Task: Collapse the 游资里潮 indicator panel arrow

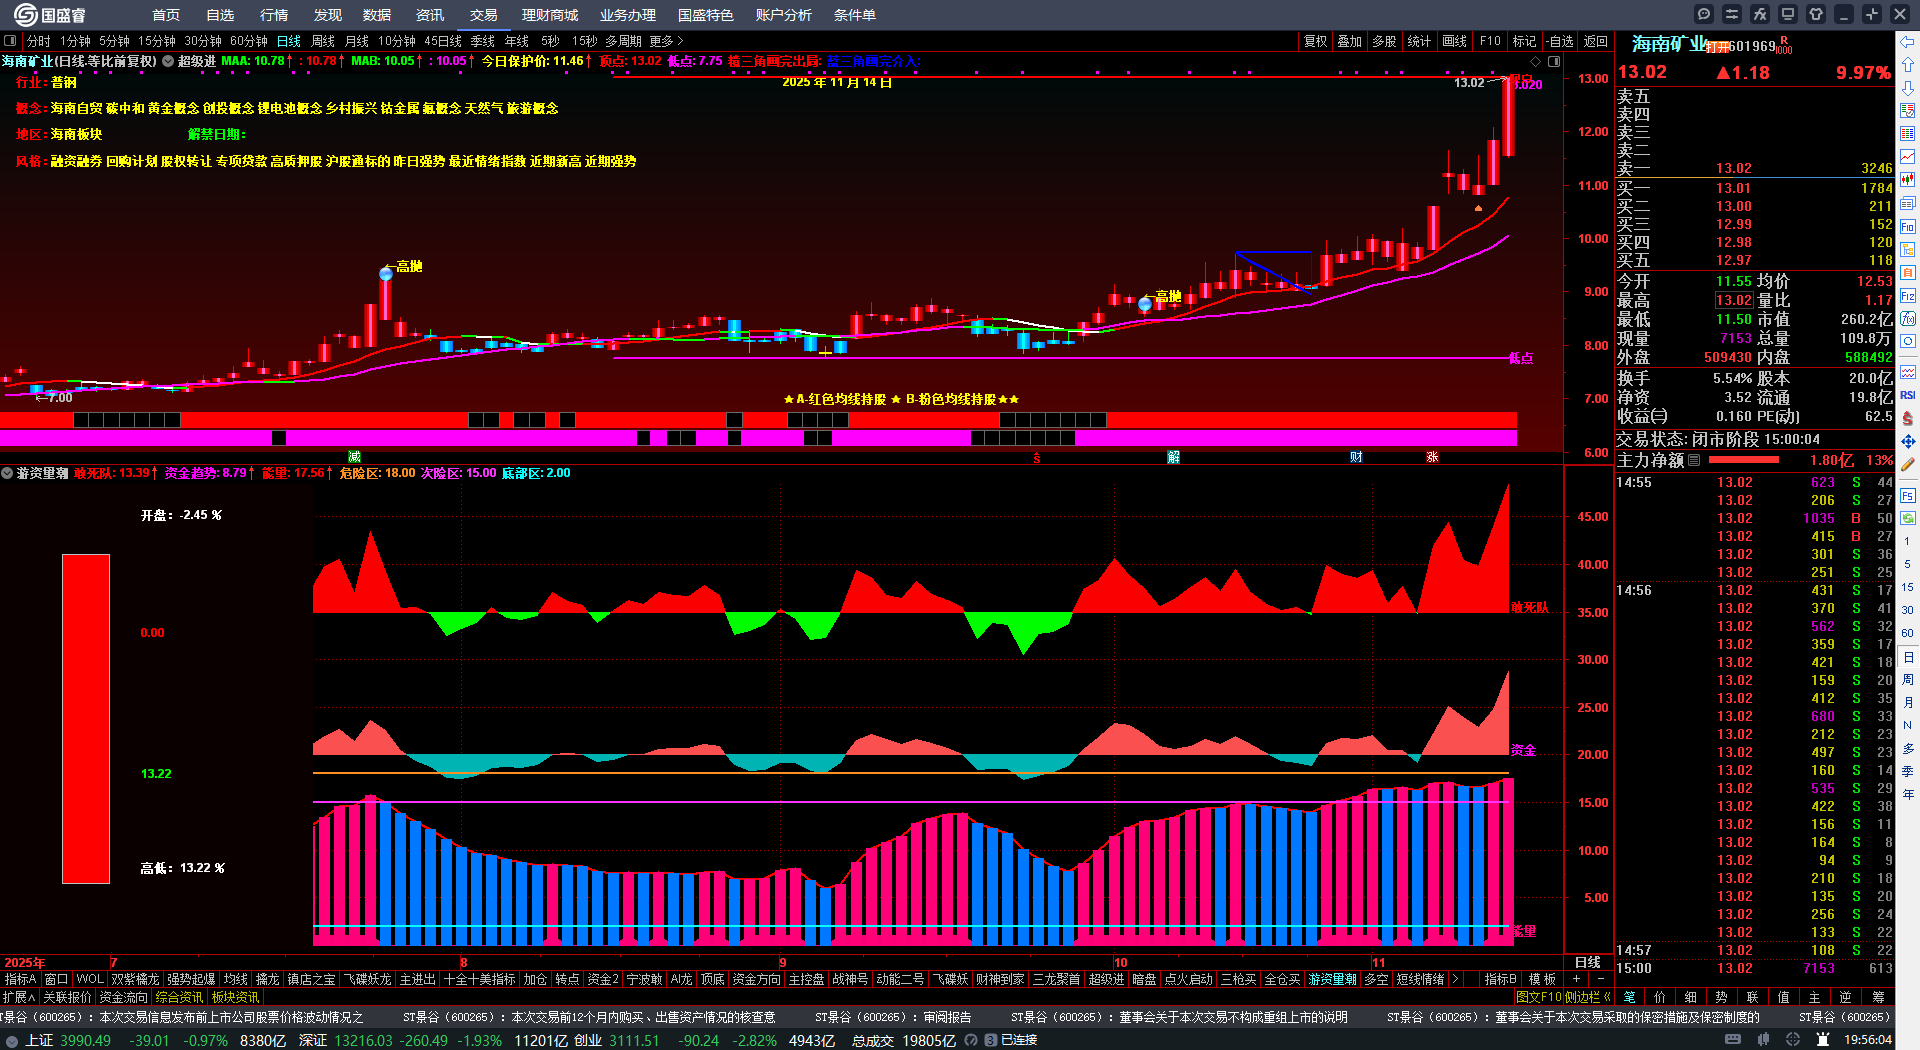Action: point(7,473)
